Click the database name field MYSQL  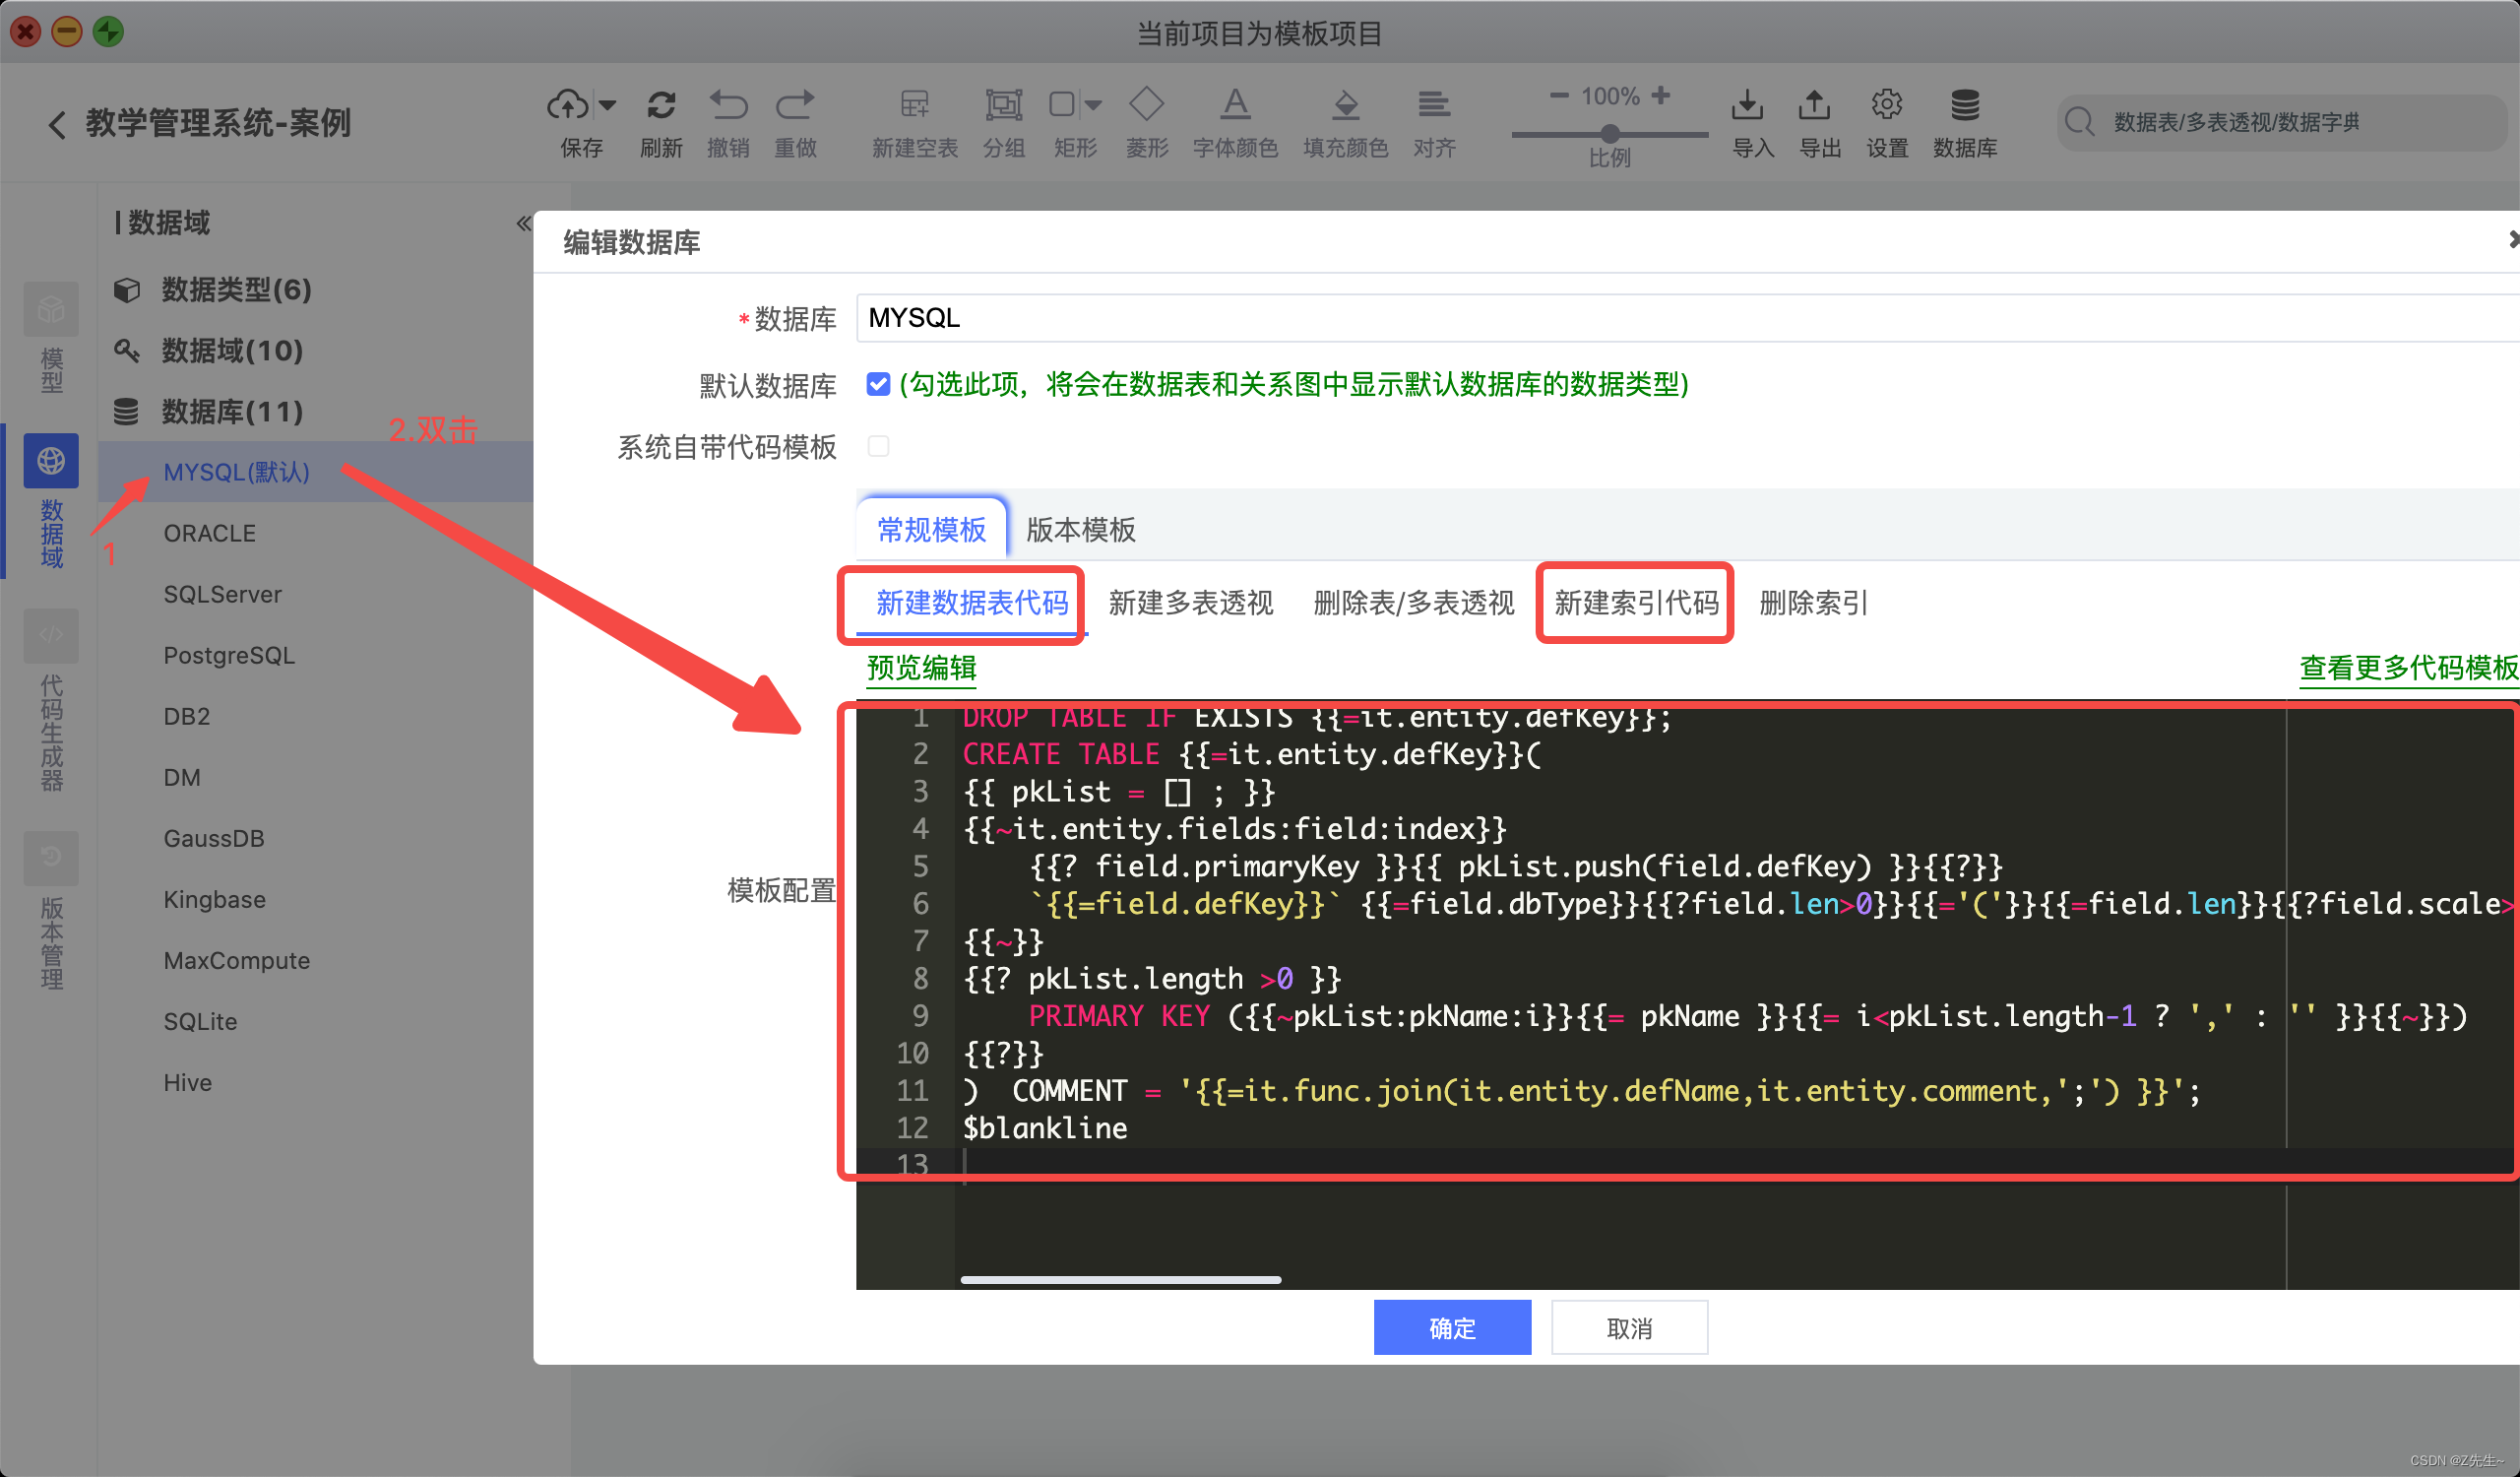pyautogui.click(x=1688, y=318)
